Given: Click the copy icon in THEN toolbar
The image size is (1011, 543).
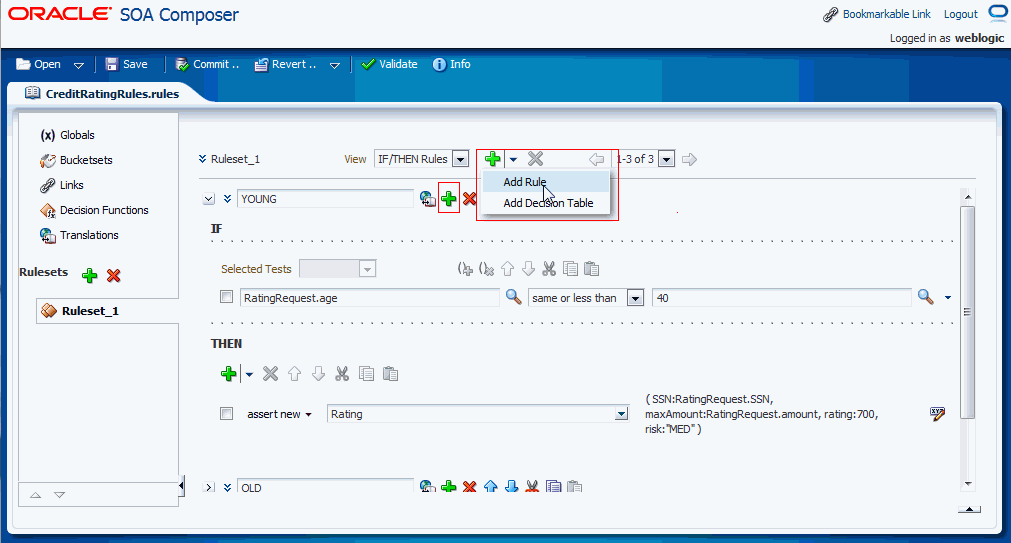Looking at the screenshot, I should (366, 373).
